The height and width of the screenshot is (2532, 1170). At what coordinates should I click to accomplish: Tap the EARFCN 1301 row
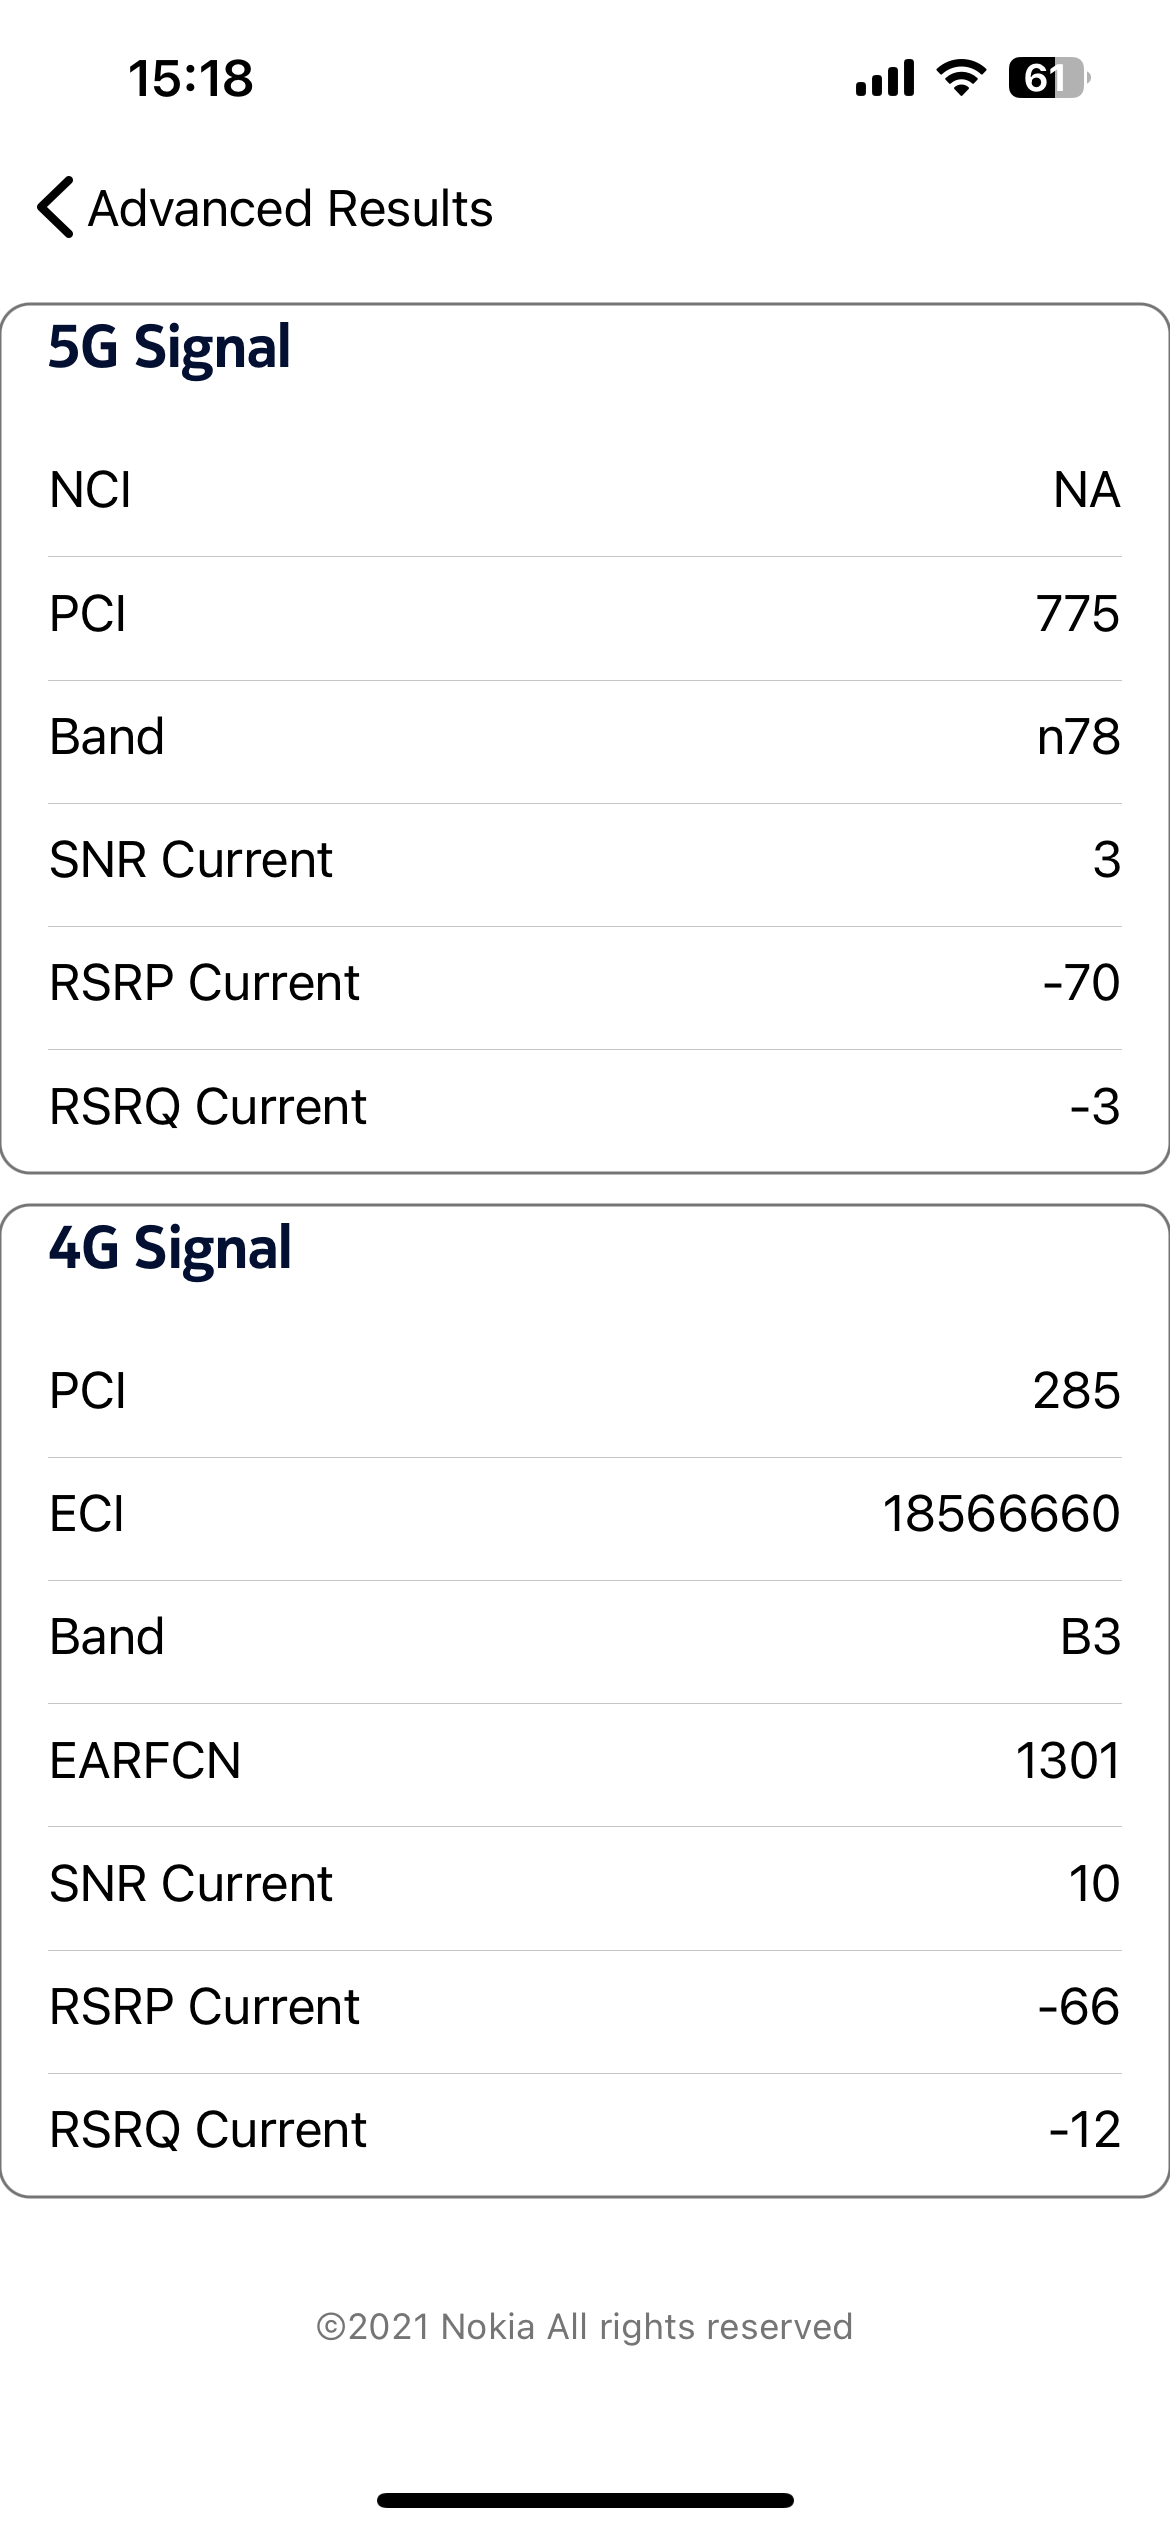click(585, 1761)
